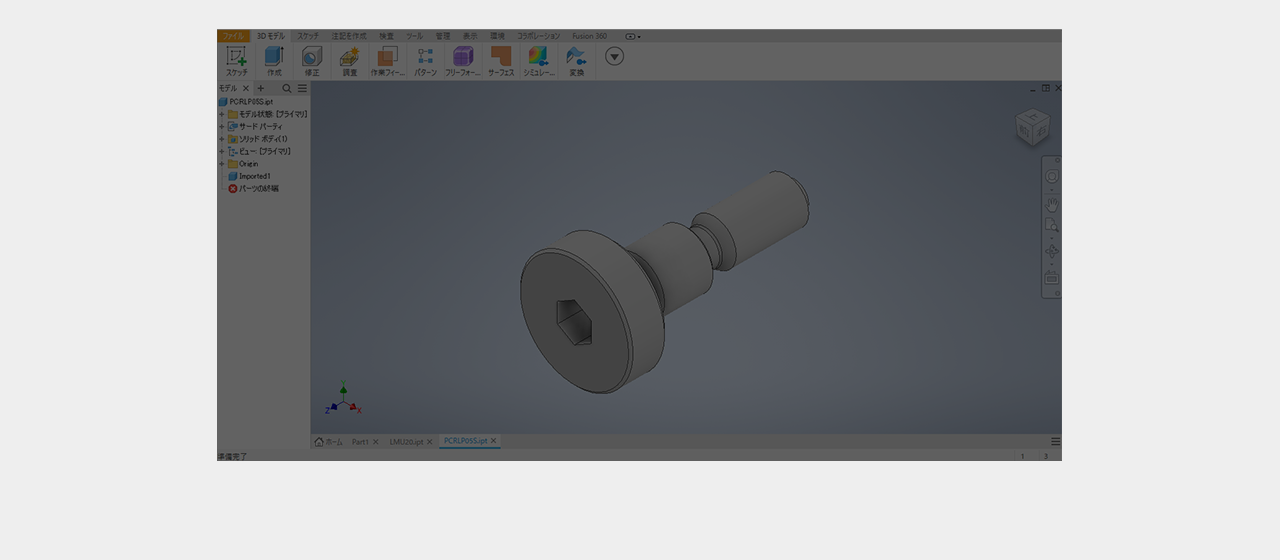Select the サーフェス (Surface) tools
The width and height of the screenshot is (1280, 560).
[x=500, y=59]
